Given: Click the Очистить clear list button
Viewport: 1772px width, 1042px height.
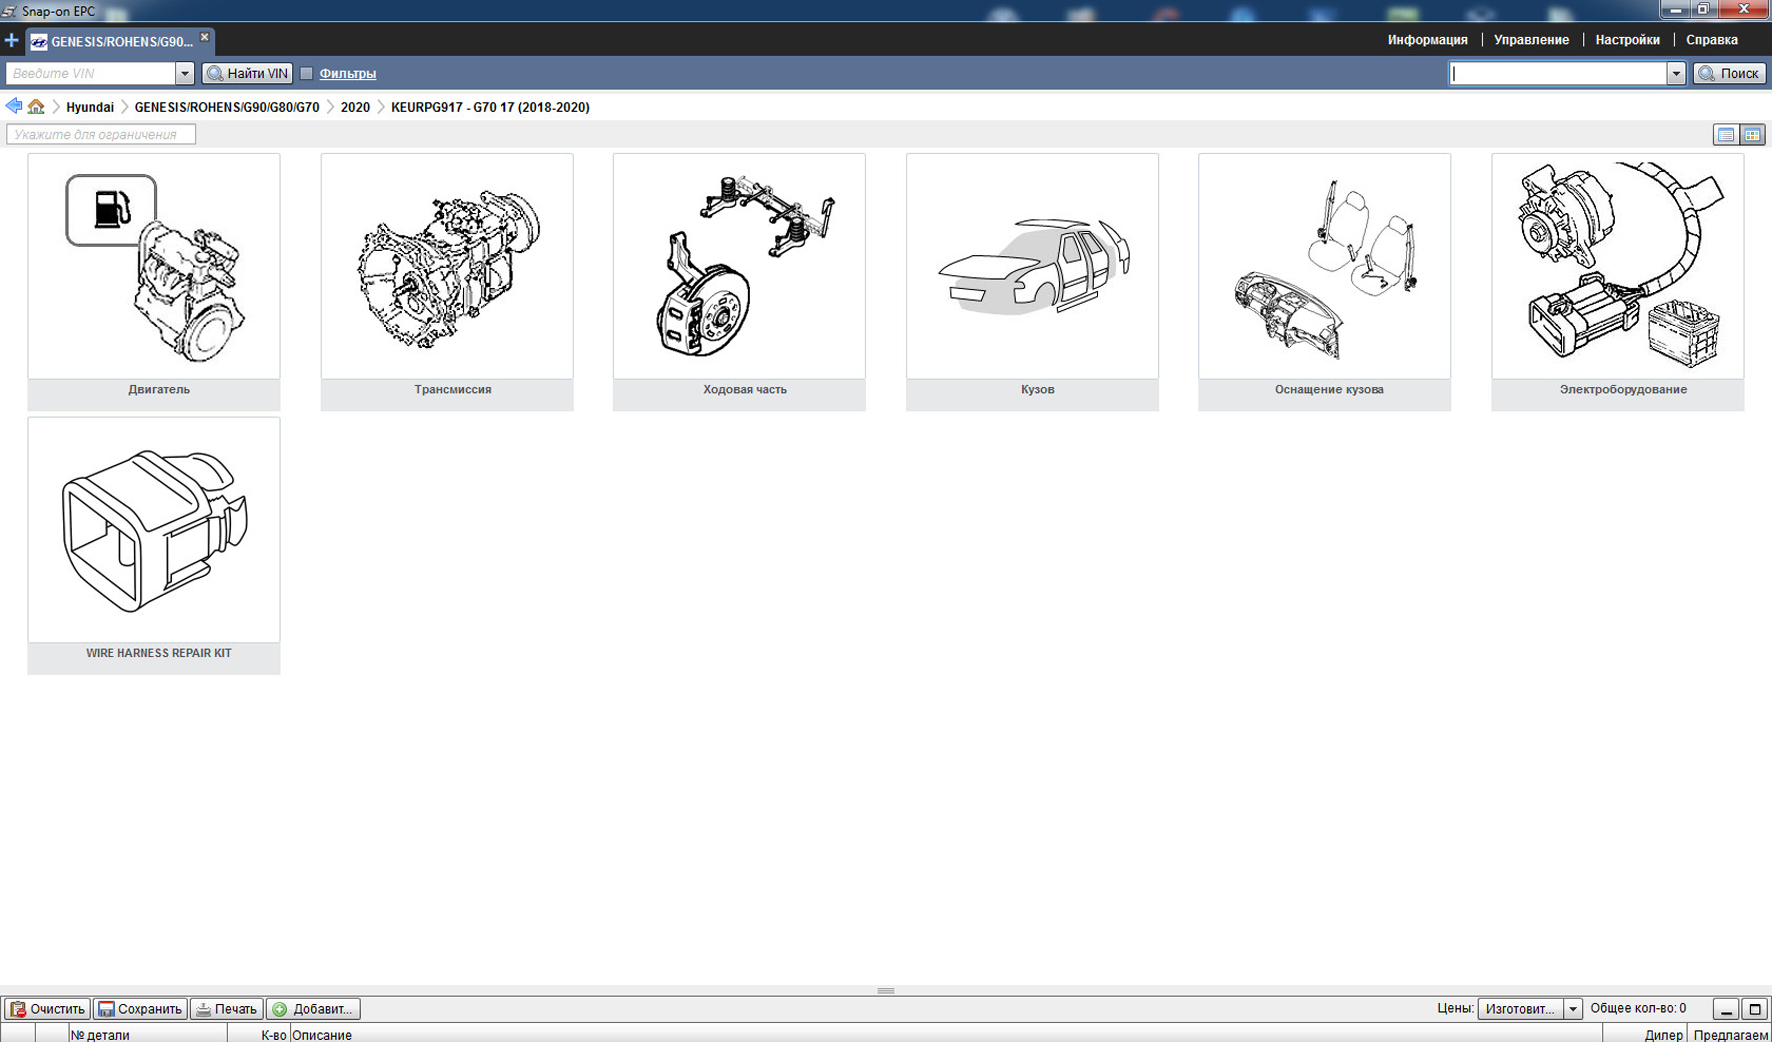Looking at the screenshot, I should [x=47, y=1009].
